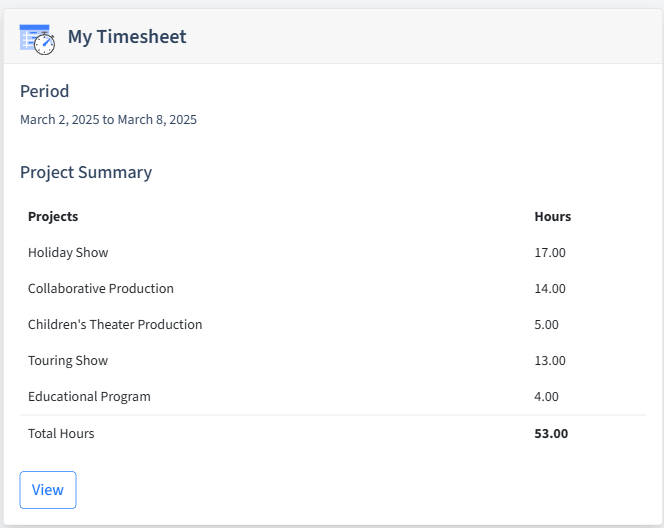Click the 14.00 hours value
This screenshot has height=528, width=664.
[x=550, y=289]
